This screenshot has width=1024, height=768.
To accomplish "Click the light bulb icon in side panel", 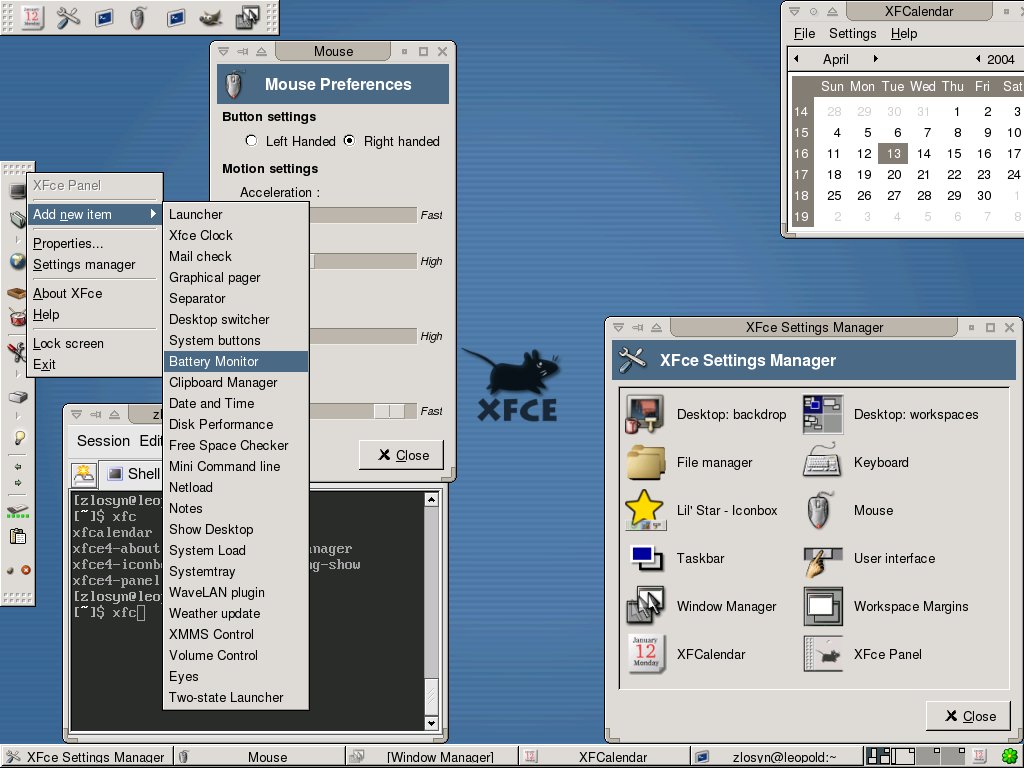I will tap(19, 438).
